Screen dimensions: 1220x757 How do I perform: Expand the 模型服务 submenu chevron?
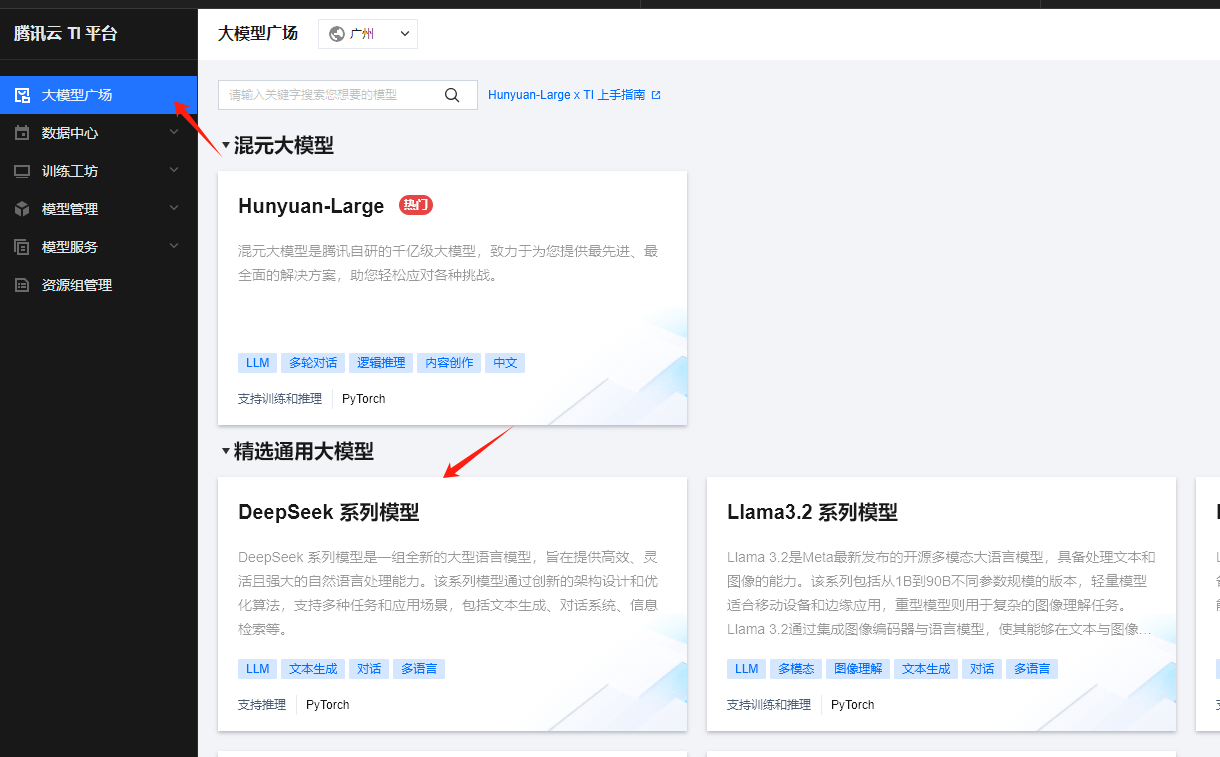pyautogui.click(x=174, y=246)
